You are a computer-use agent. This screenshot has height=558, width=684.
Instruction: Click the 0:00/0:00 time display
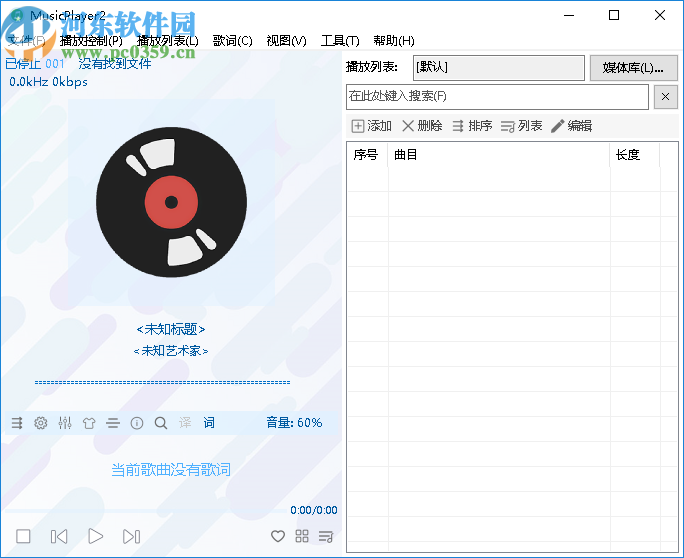click(x=314, y=510)
